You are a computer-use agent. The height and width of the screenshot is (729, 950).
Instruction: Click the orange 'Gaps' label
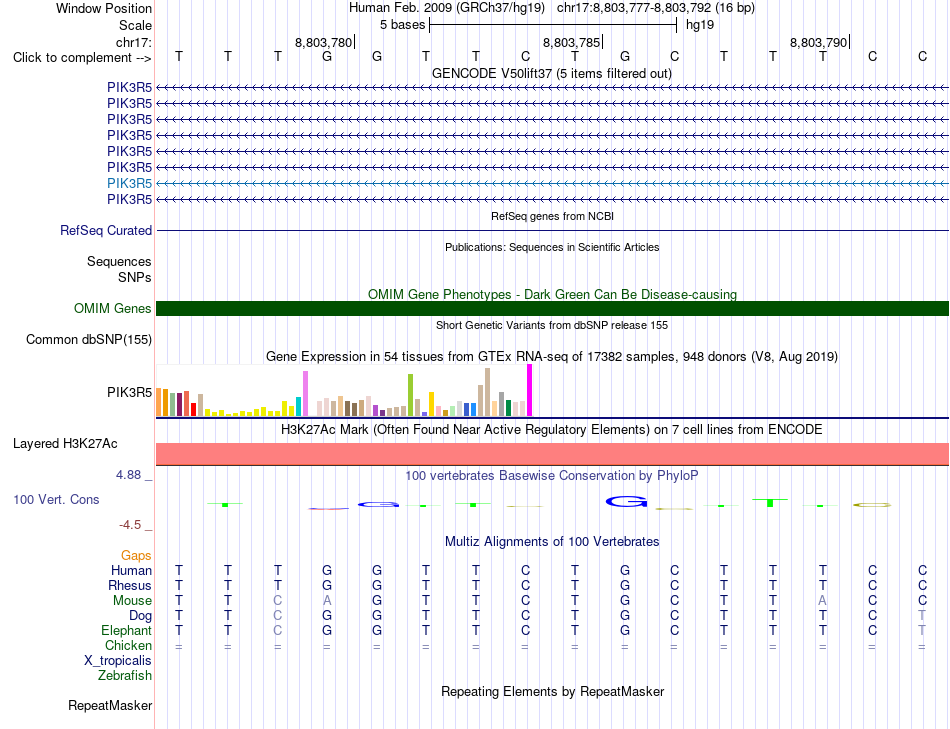point(136,556)
